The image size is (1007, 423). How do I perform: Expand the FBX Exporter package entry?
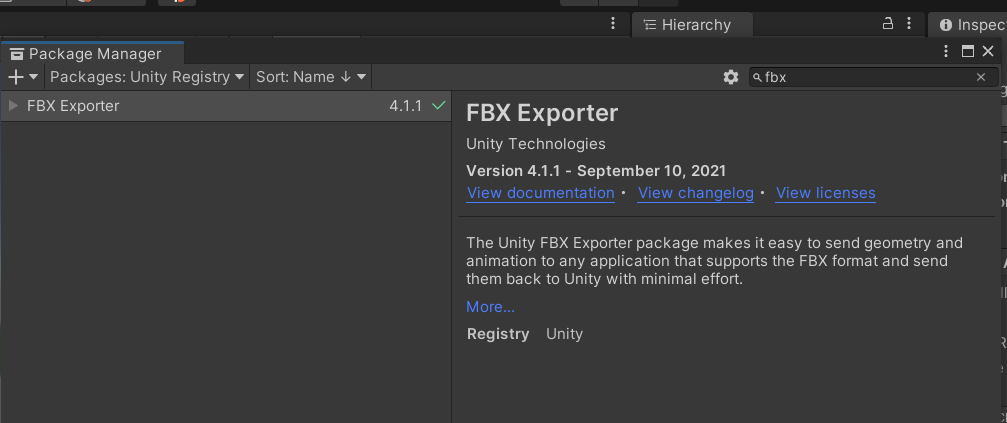13,106
